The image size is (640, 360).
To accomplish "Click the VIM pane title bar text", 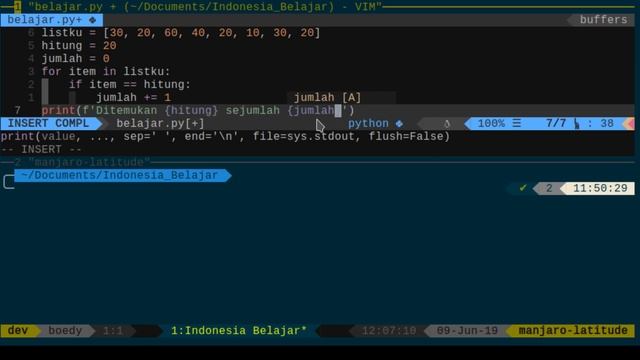I will [x=204, y=7].
